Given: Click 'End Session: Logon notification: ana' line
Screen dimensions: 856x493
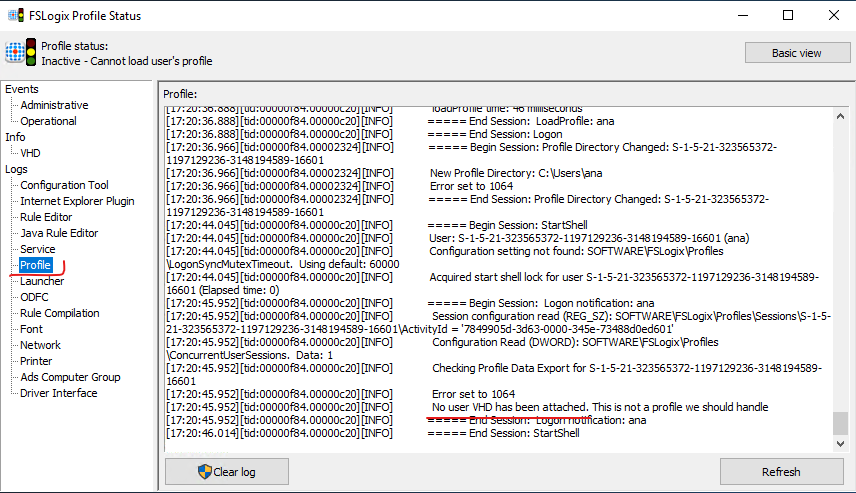Looking at the screenshot, I should [x=406, y=420].
